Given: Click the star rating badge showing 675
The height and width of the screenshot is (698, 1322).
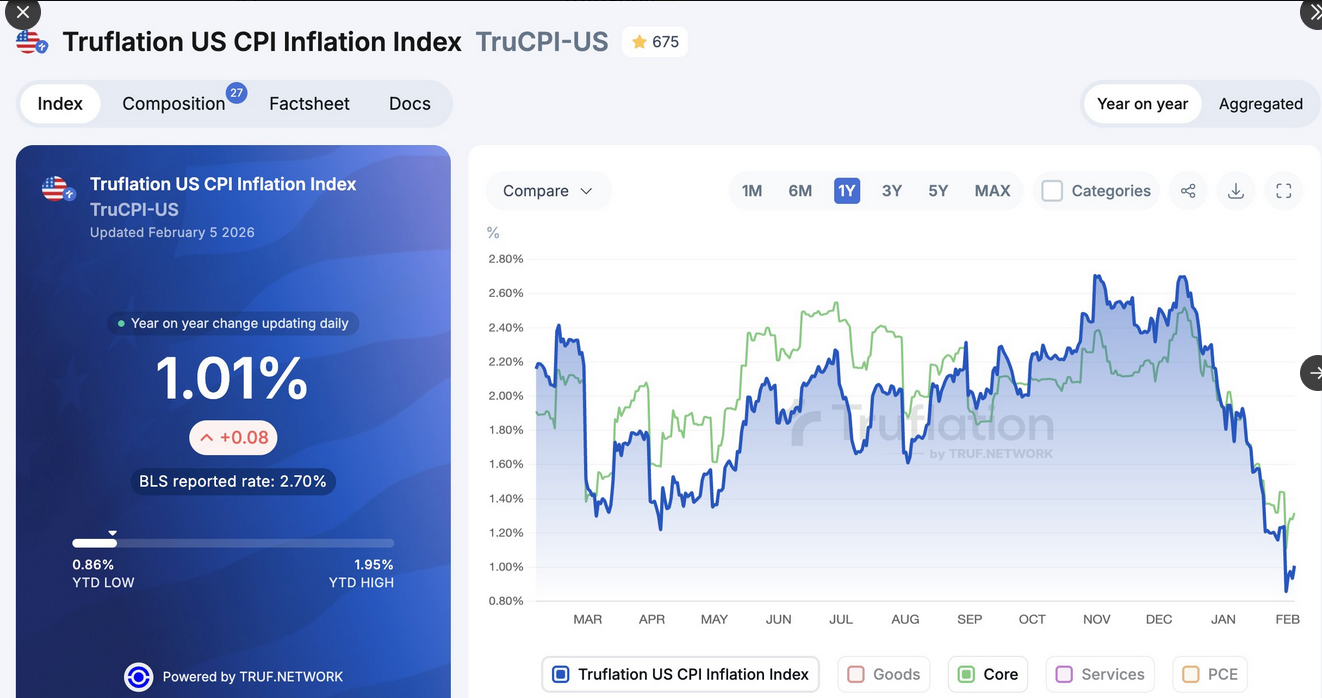Looking at the screenshot, I should 655,42.
